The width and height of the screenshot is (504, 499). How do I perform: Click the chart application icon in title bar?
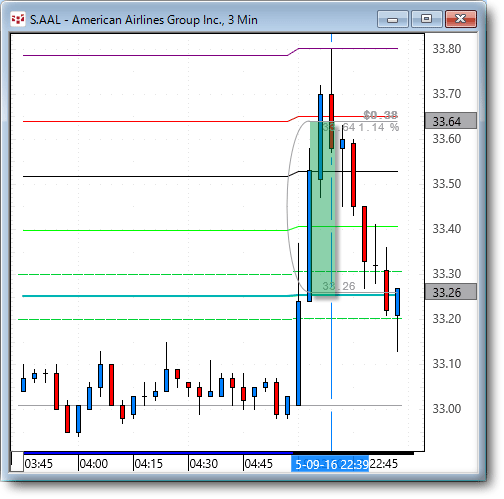18,19
